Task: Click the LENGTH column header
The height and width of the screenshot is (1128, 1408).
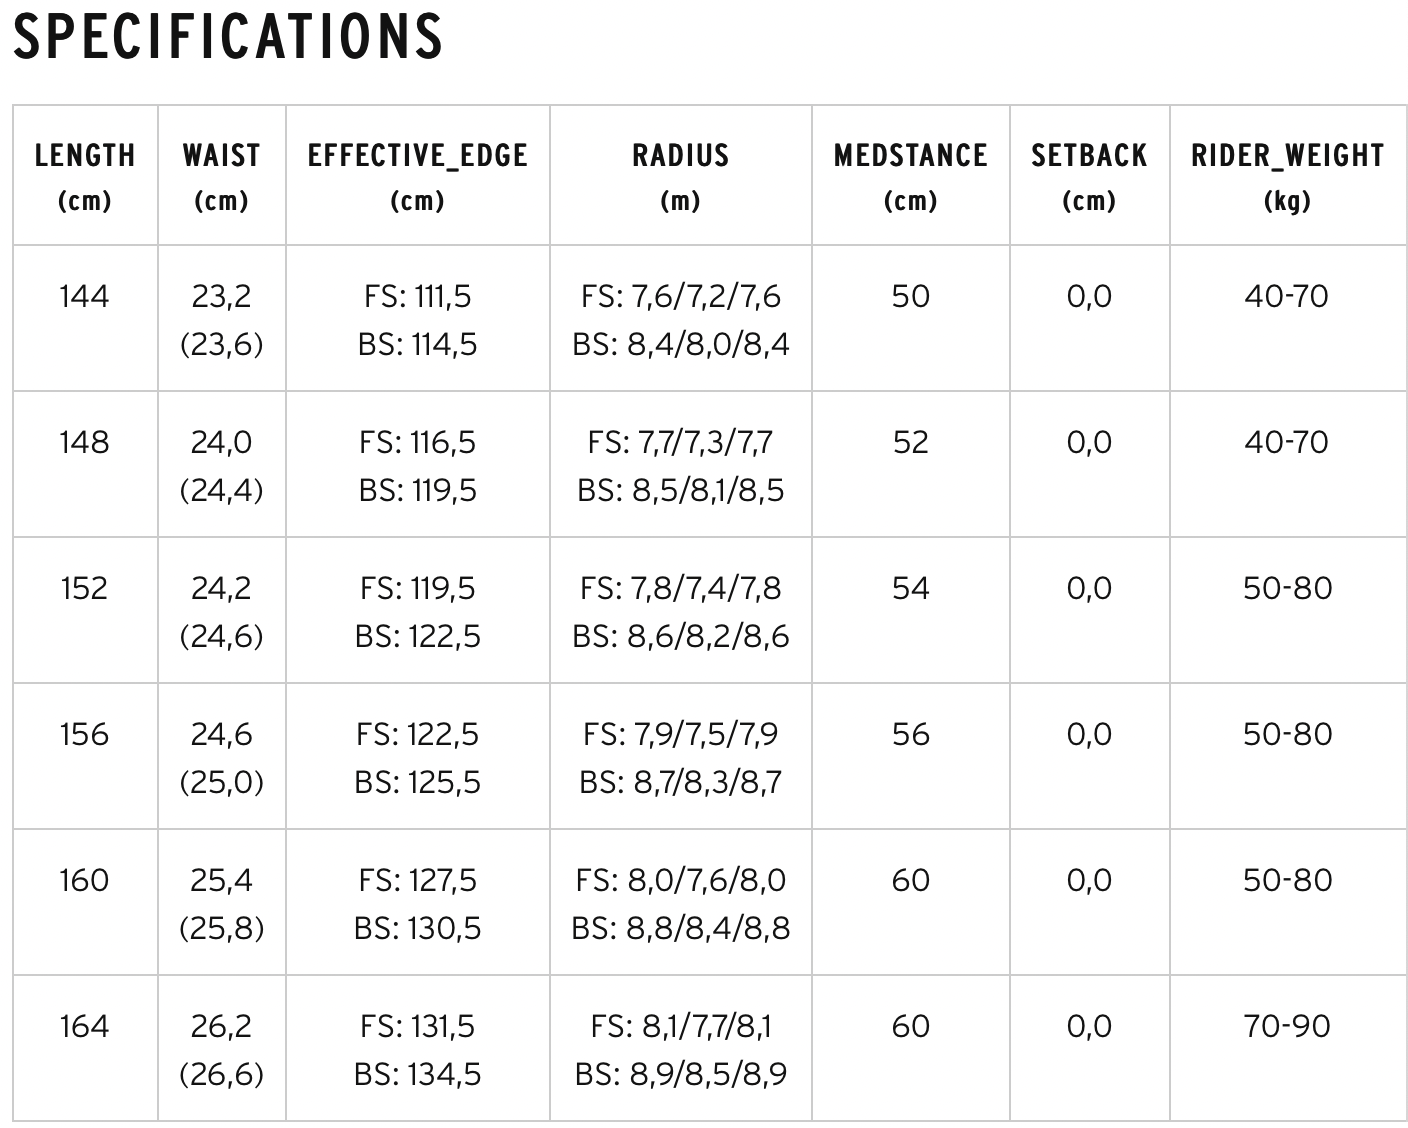Action: [85, 176]
